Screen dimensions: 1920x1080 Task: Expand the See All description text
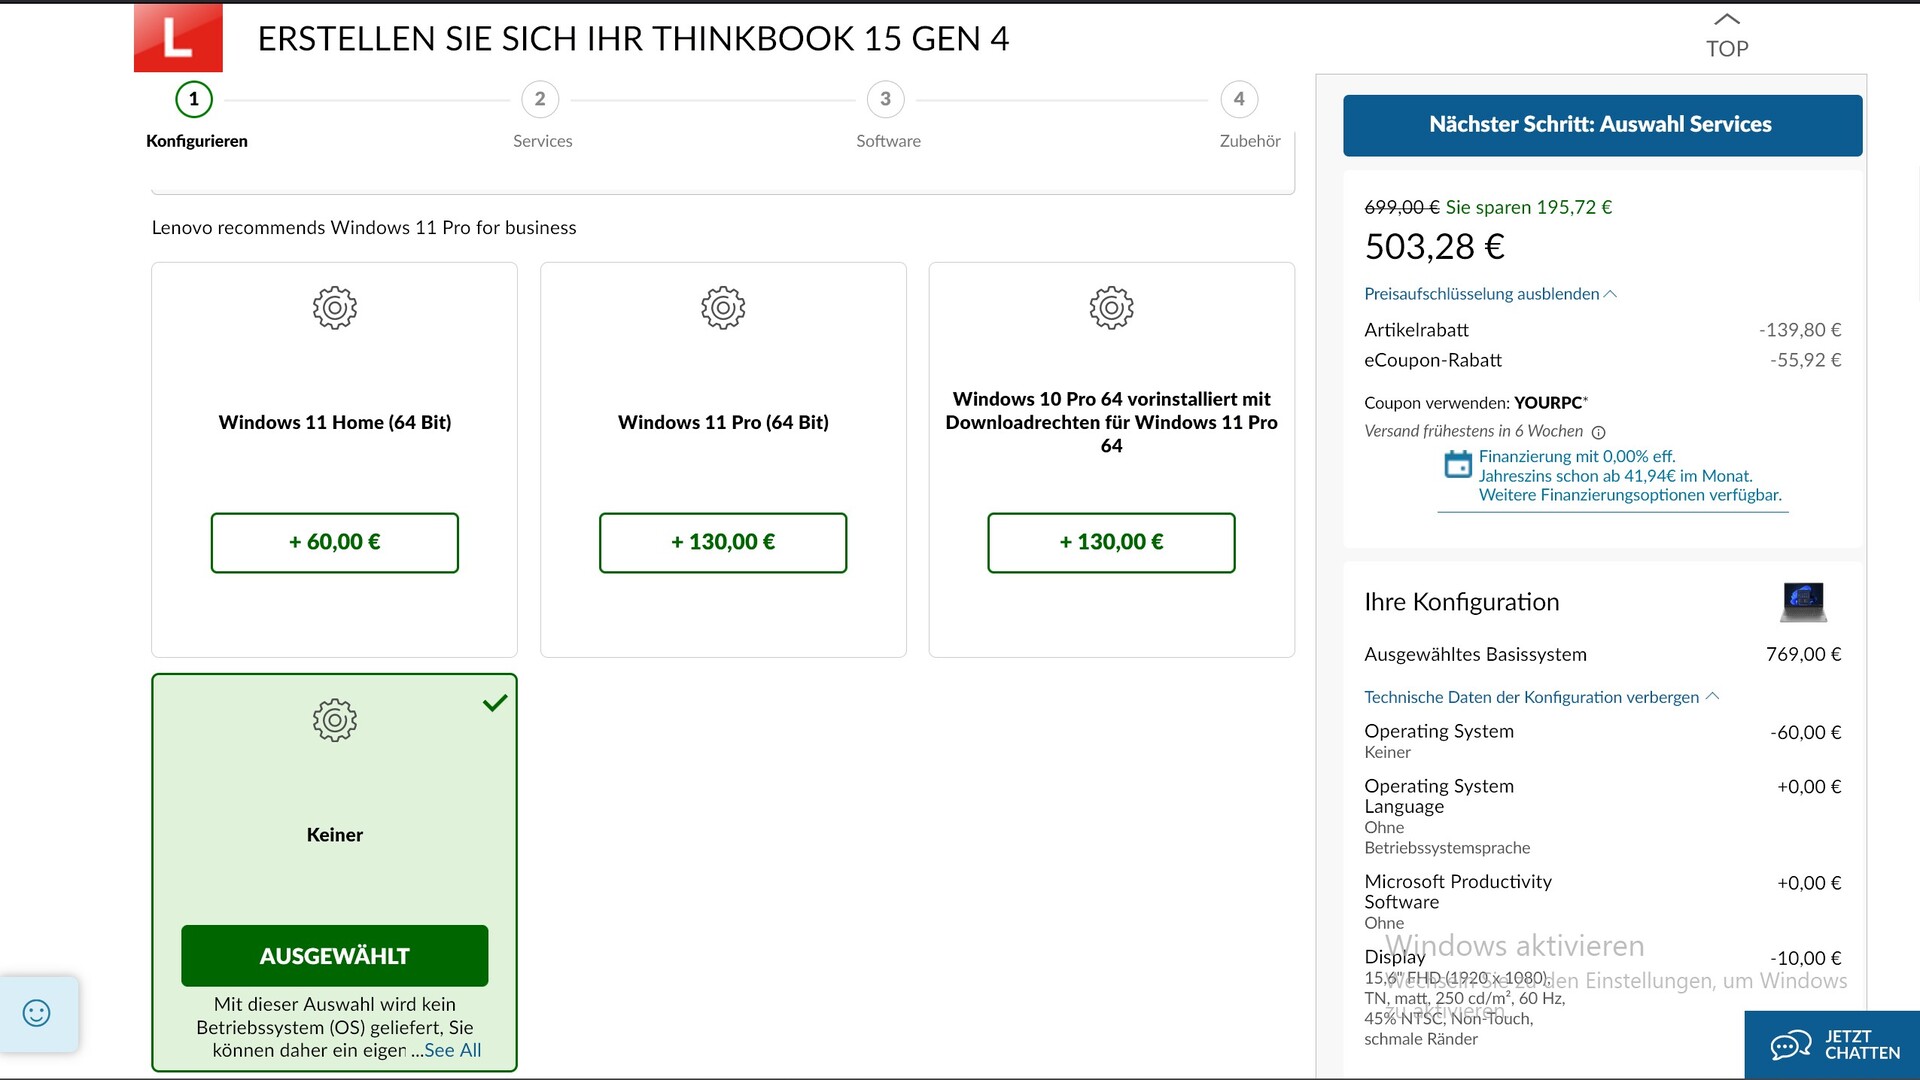tap(452, 1050)
